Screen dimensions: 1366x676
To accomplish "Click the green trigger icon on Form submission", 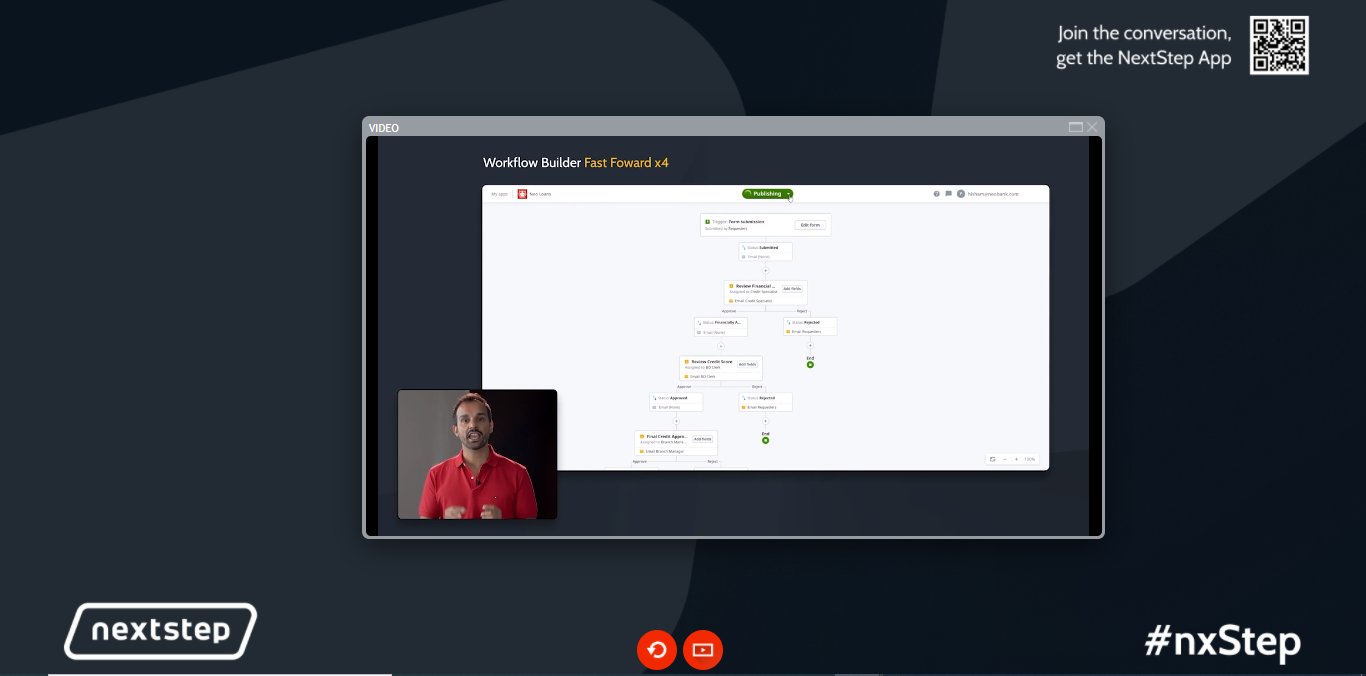I will click(707, 221).
